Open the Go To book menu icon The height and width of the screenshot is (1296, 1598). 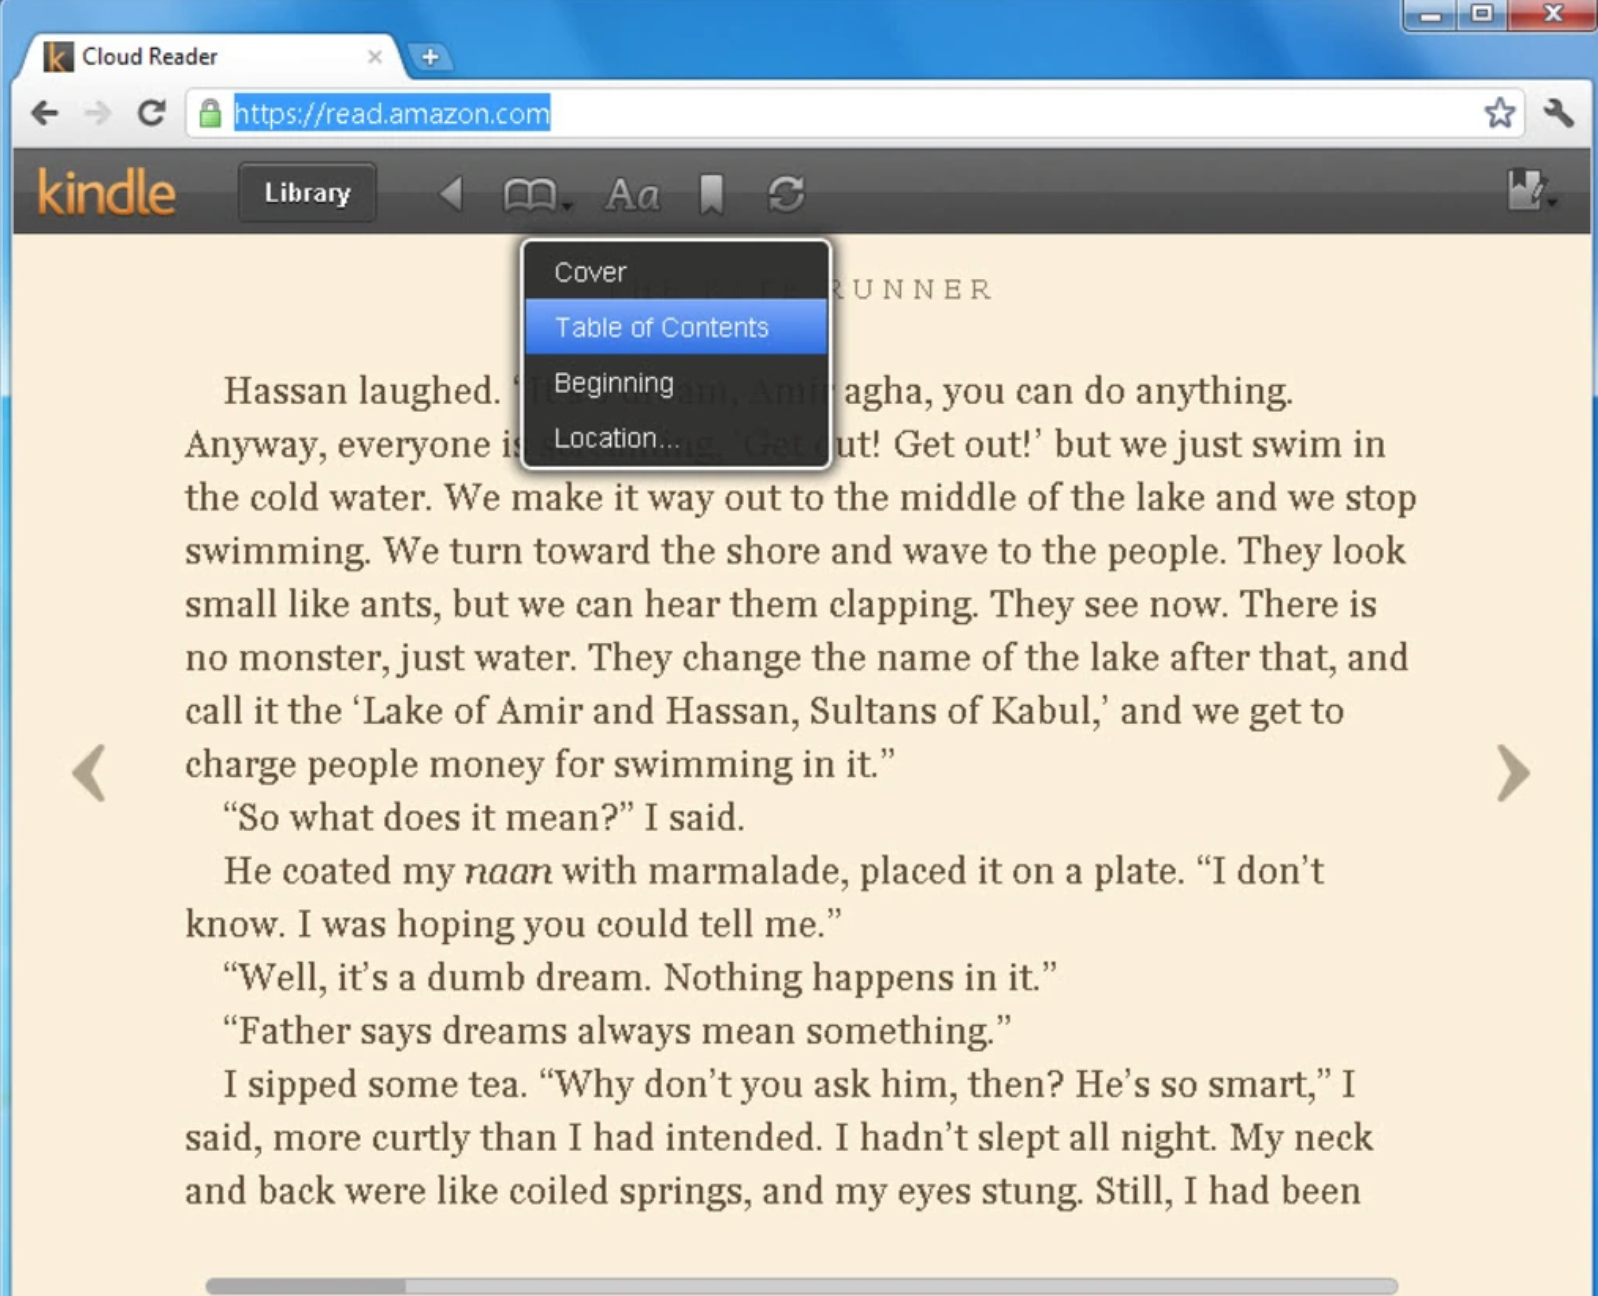coord(535,194)
